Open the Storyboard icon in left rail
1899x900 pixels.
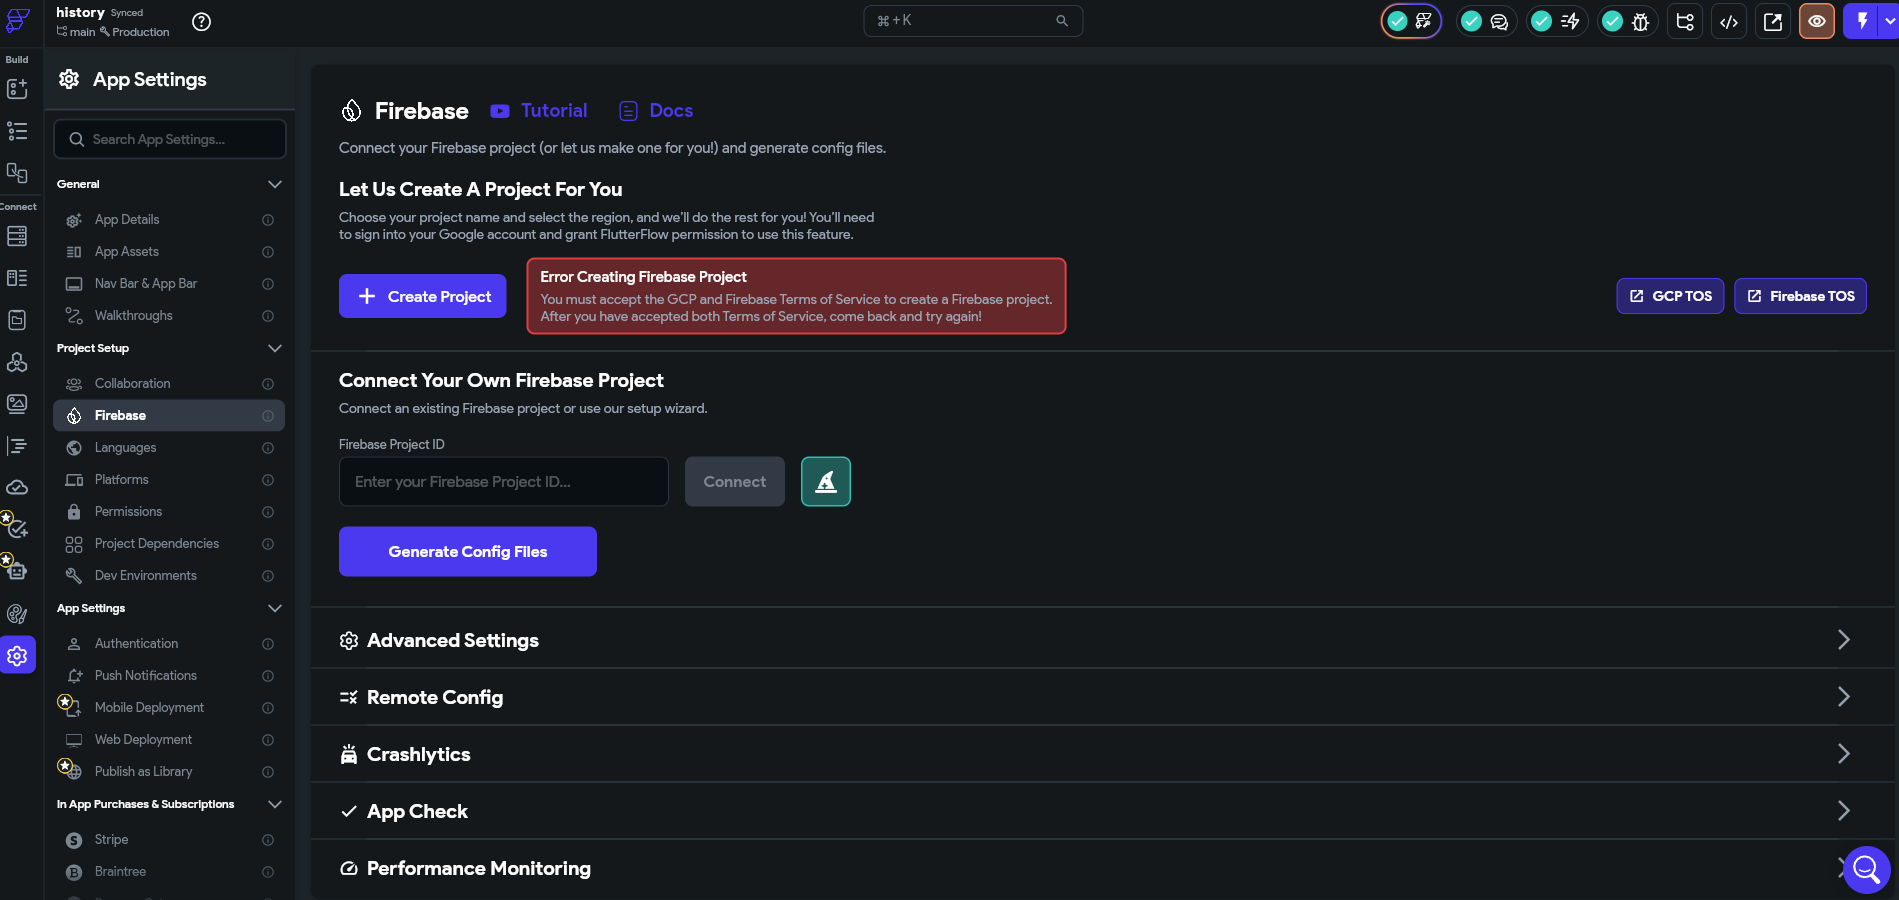pyautogui.click(x=17, y=173)
